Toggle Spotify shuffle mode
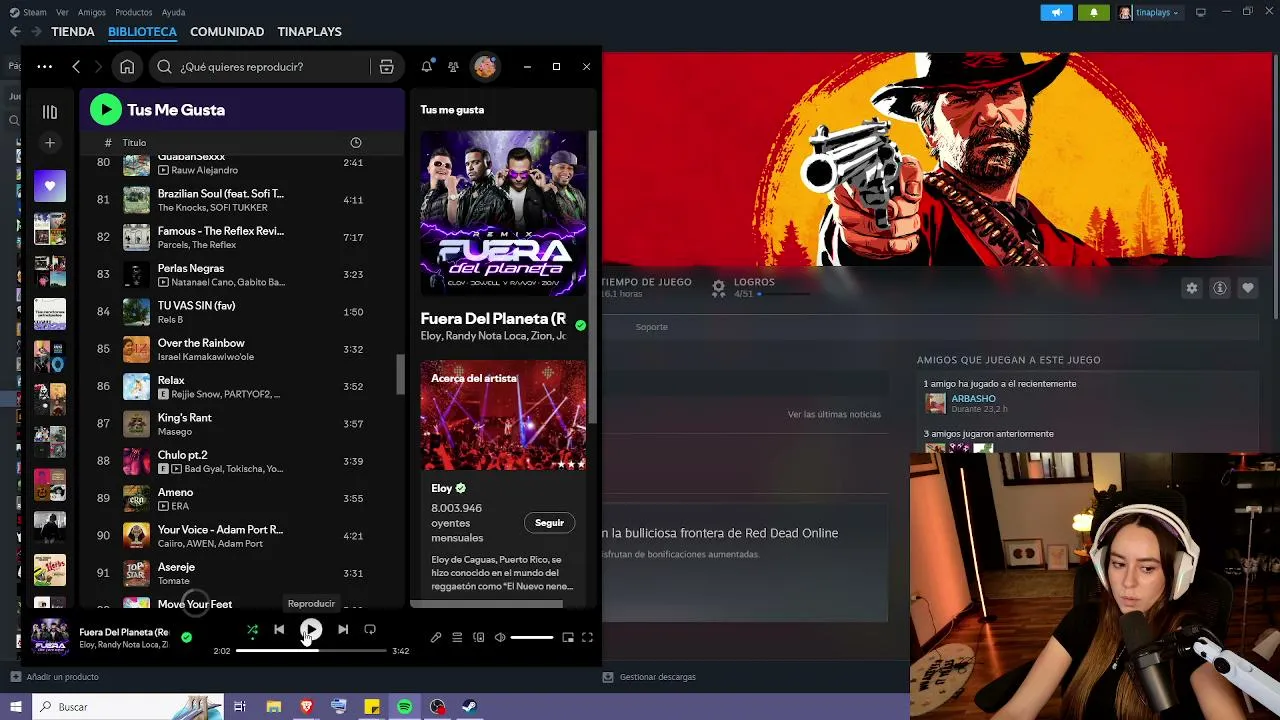The image size is (1280, 720). coord(252,629)
